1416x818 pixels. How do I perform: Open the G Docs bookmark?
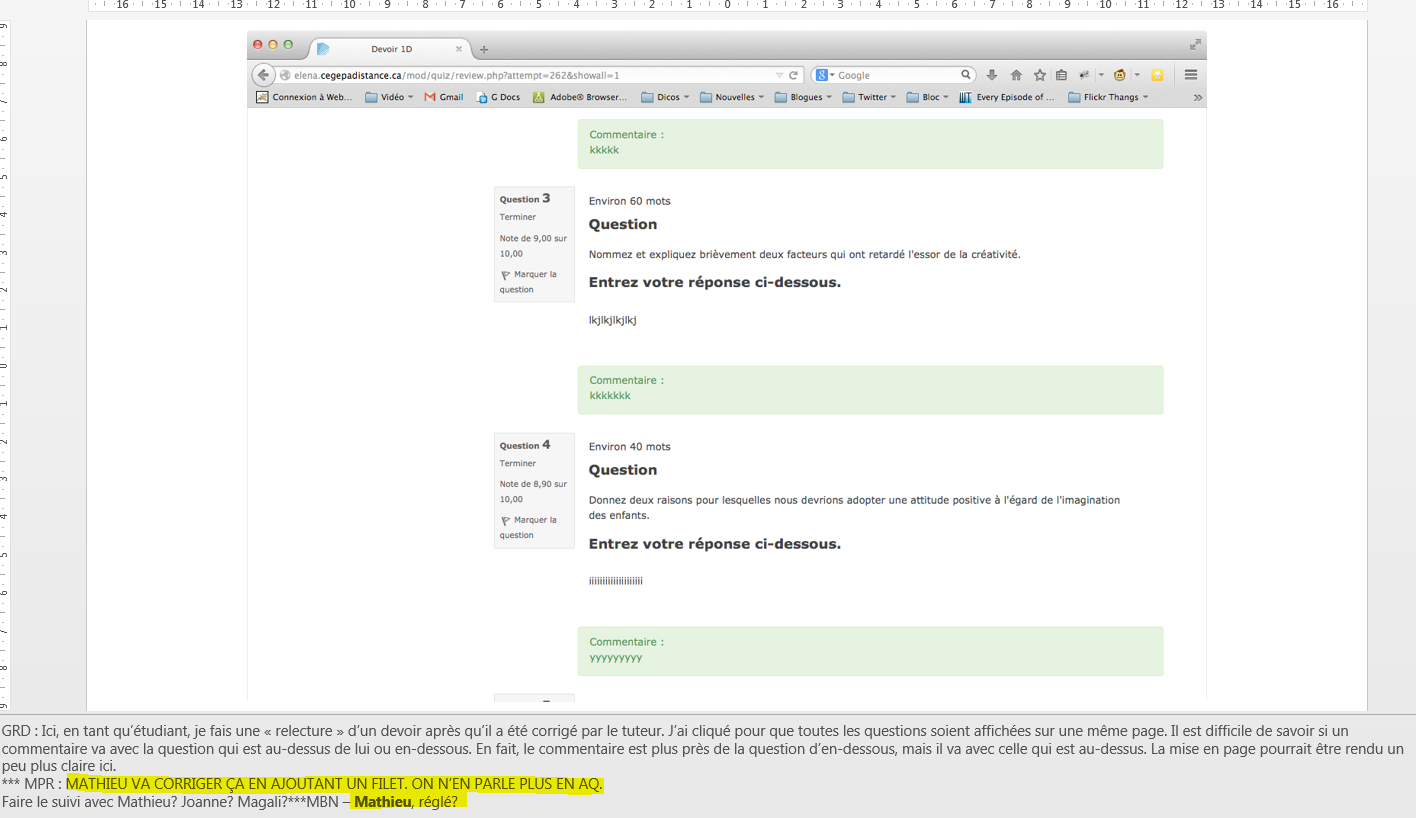[498, 98]
